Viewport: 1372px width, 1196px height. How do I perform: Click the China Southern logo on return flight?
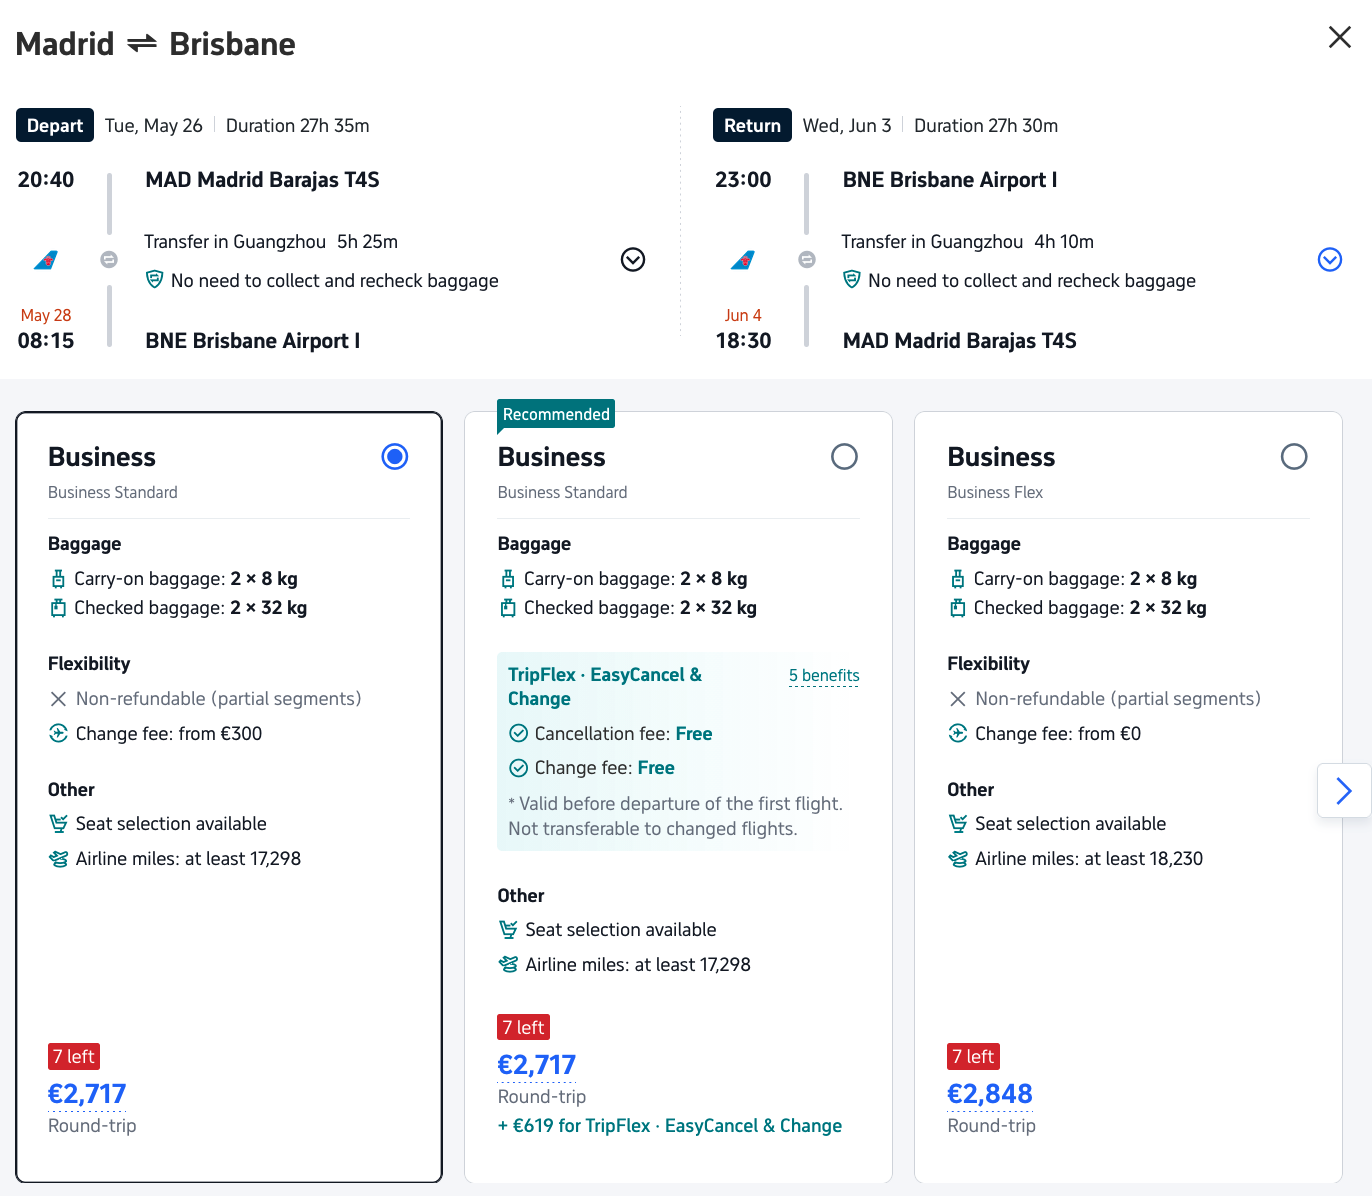(742, 260)
